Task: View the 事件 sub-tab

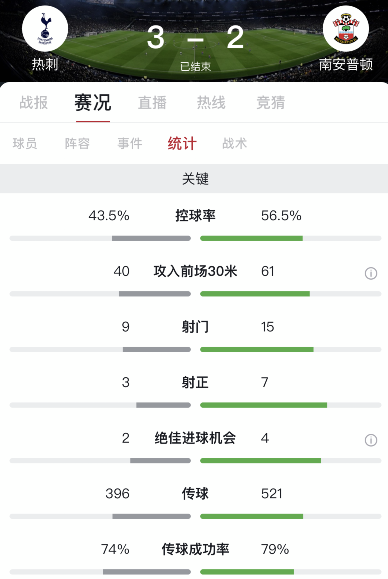Action: (130, 143)
